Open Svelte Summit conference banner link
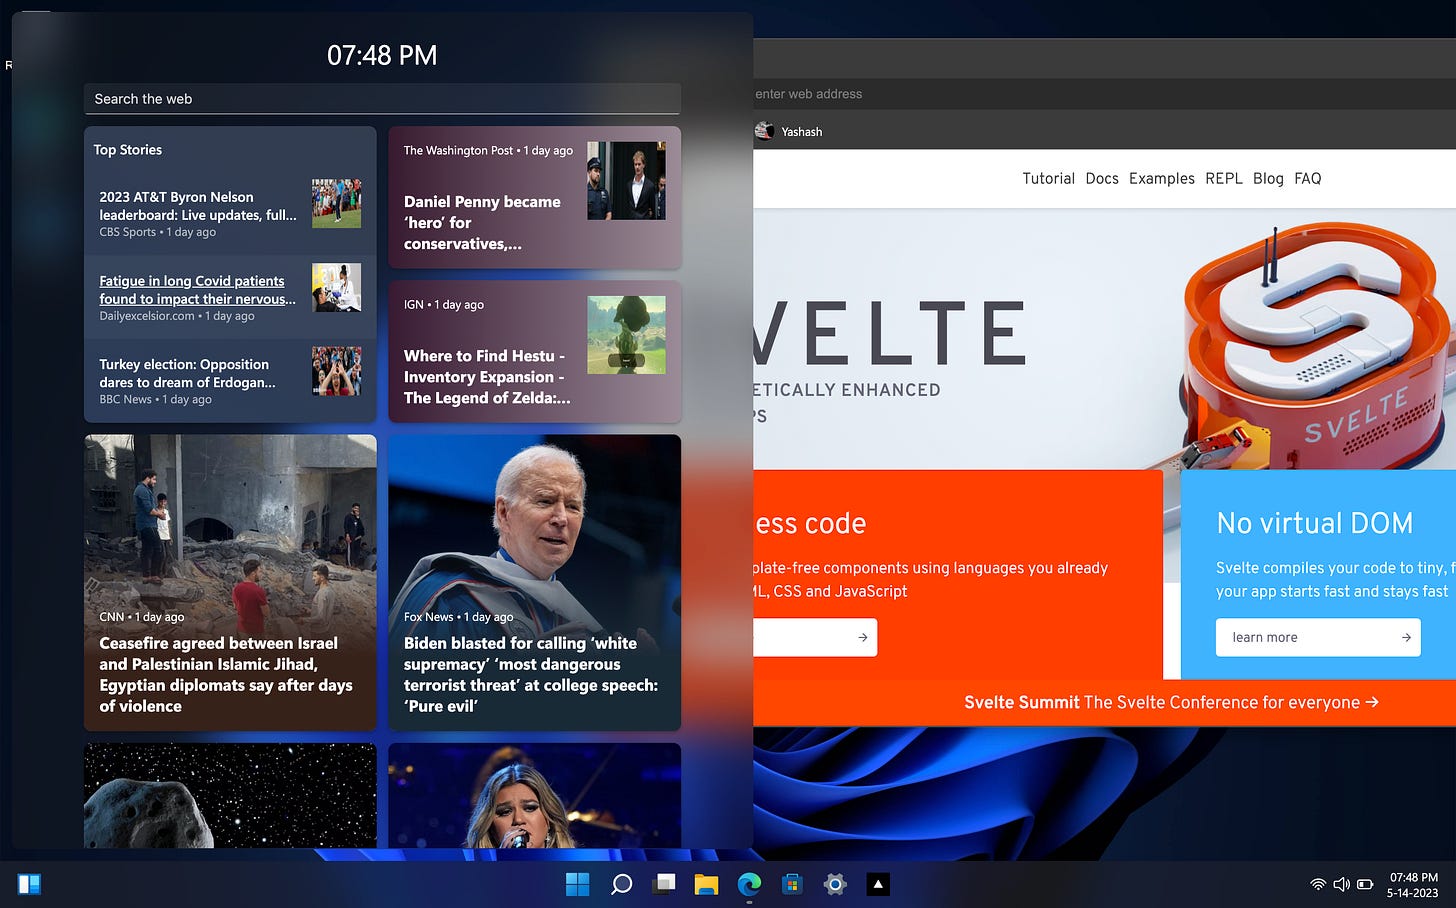This screenshot has width=1456, height=908. tap(1171, 702)
